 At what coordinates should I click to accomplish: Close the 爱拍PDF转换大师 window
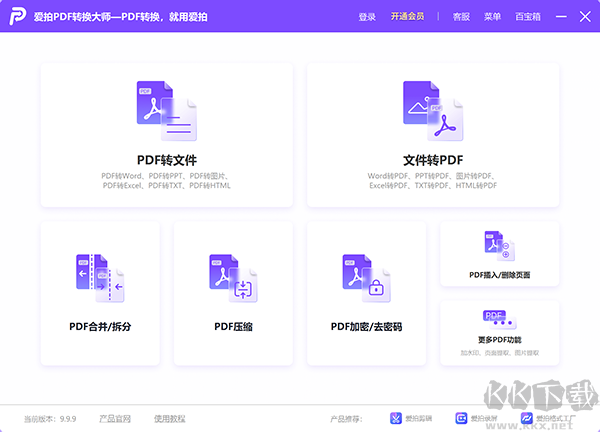pos(585,16)
